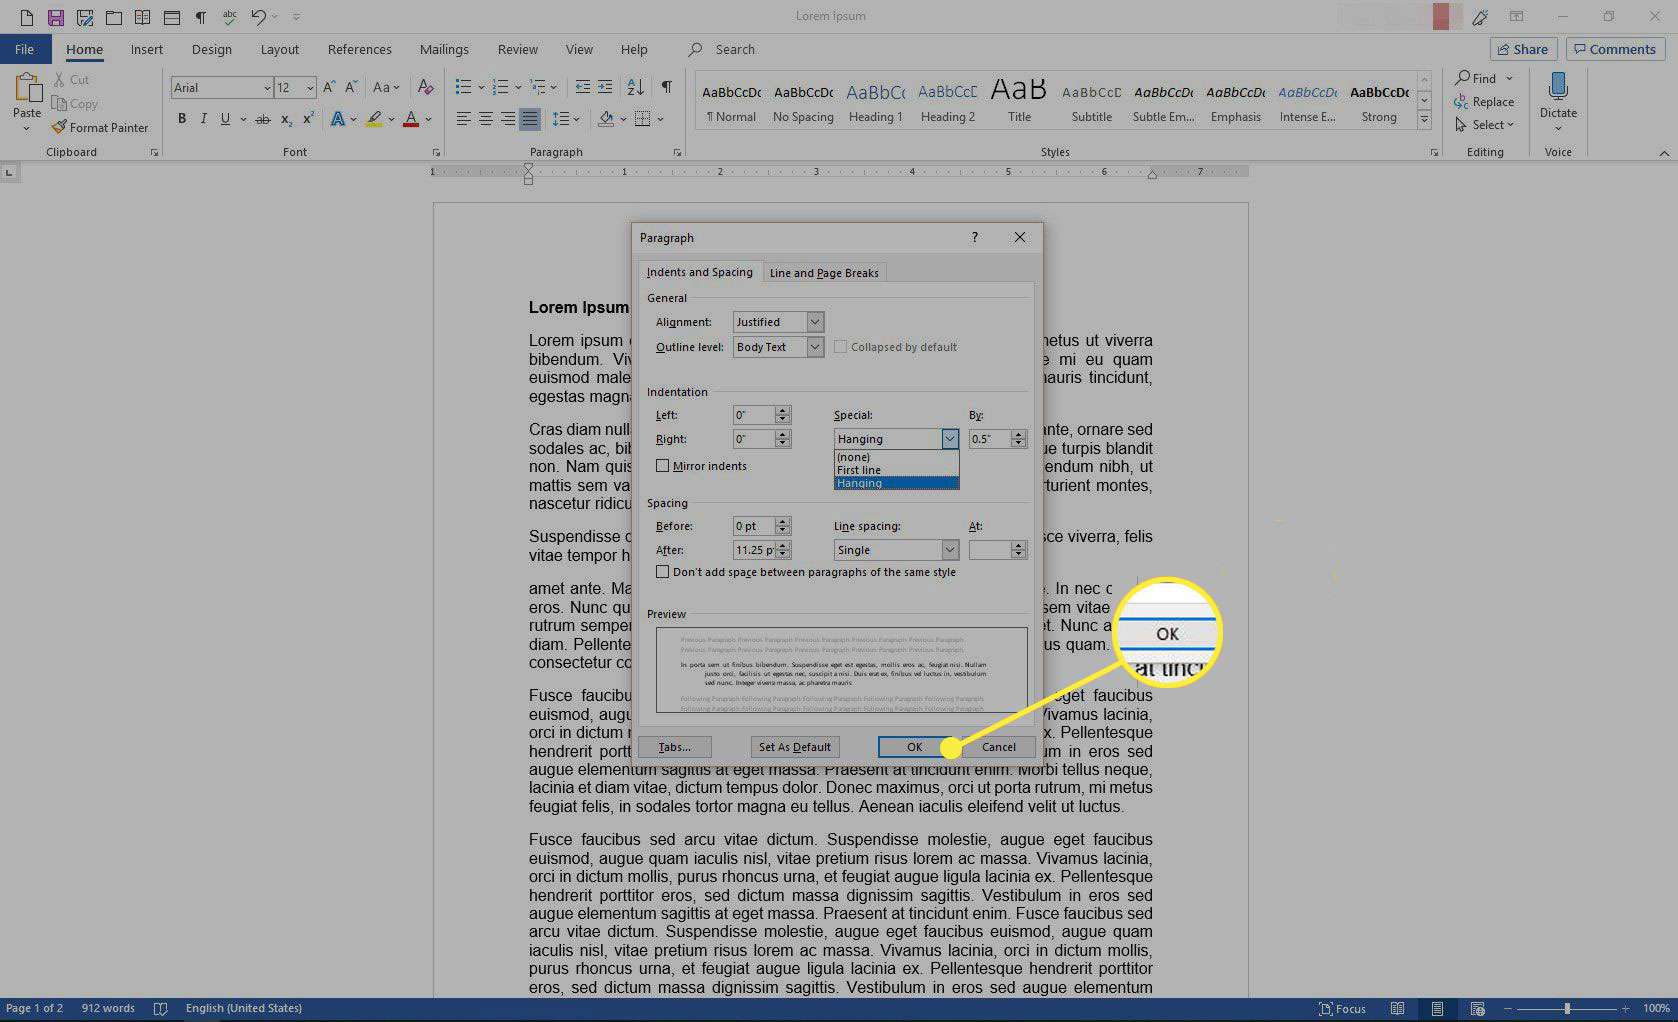
Task: Click the Clear All Formatting icon
Action: tap(426, 87)
